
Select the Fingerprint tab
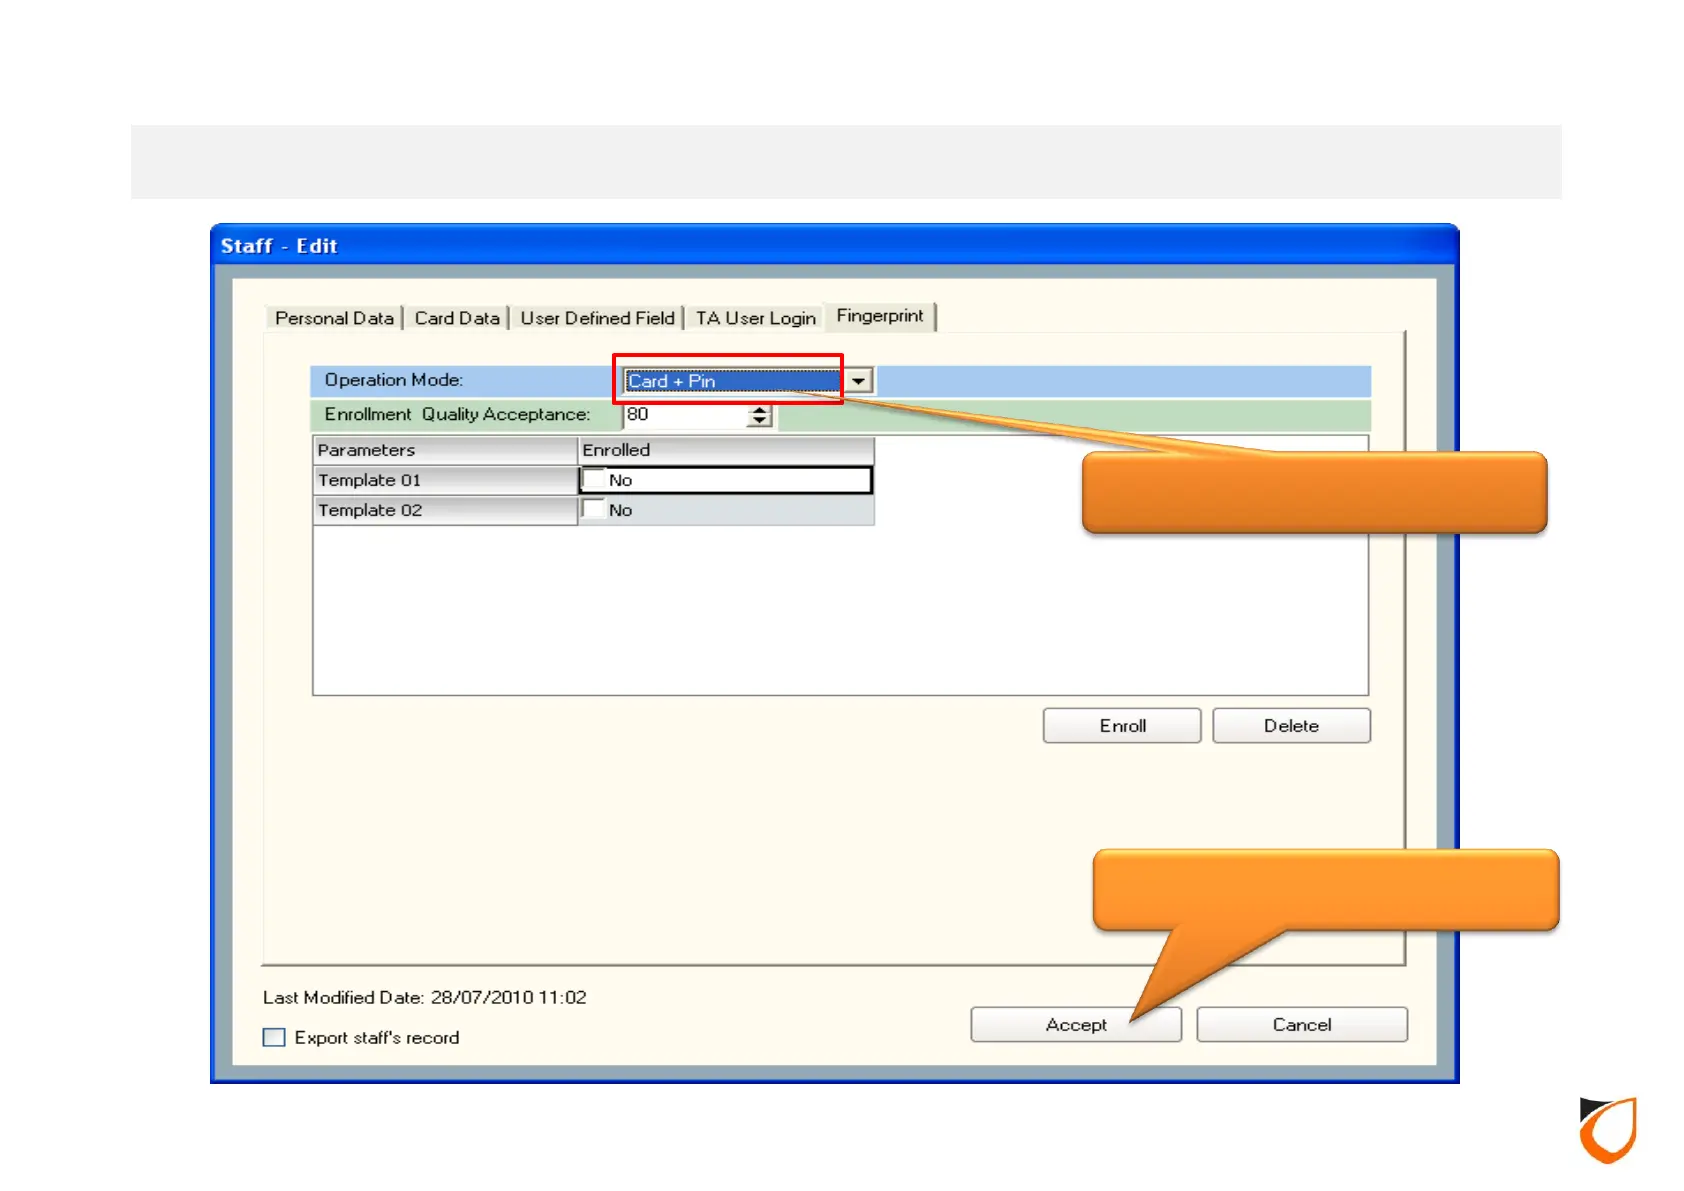click(880, 316)
